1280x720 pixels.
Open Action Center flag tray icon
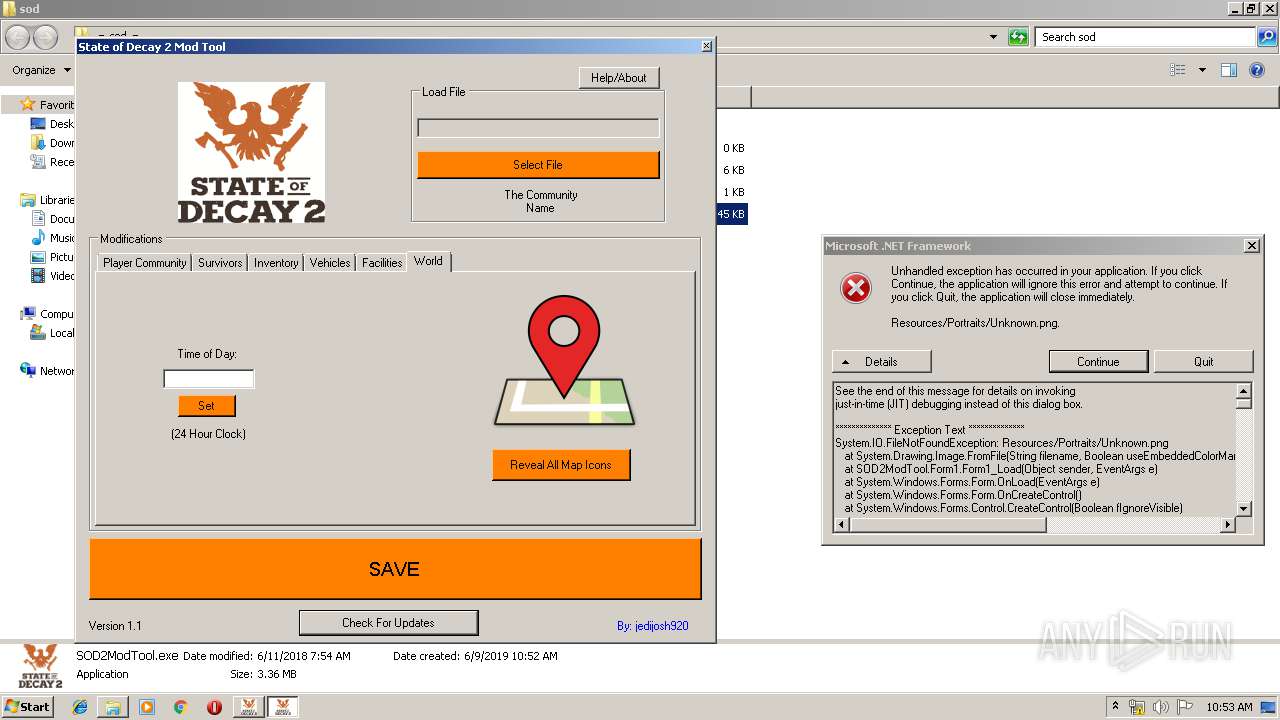click(x=1185, y=707)
